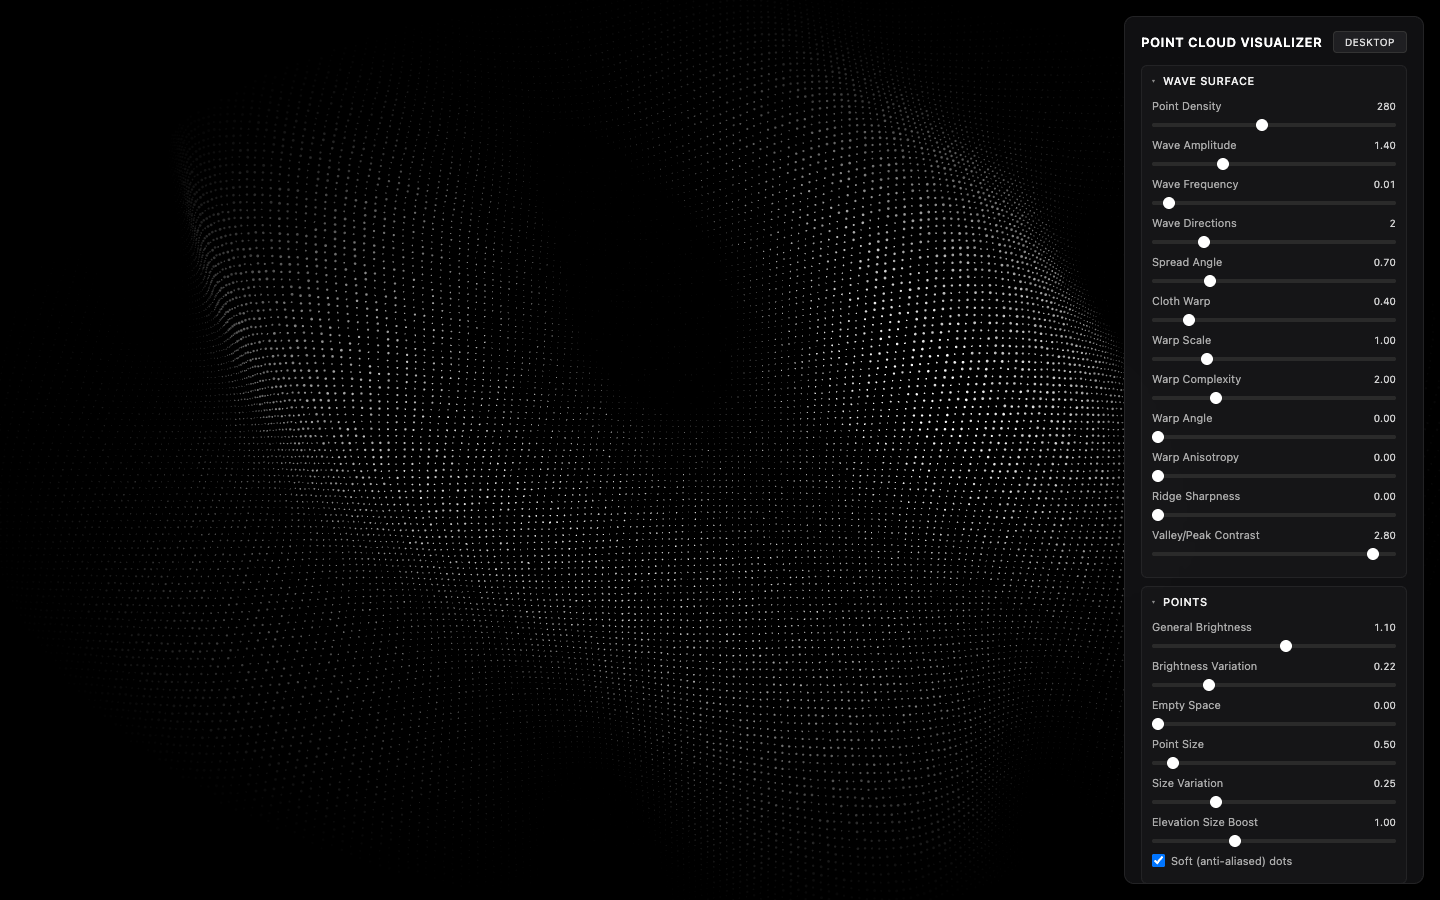The image size is (1440, 900).
Task: Toggle Soft (anti-aliased) dots checkbox
Action: coord(1158,861)
